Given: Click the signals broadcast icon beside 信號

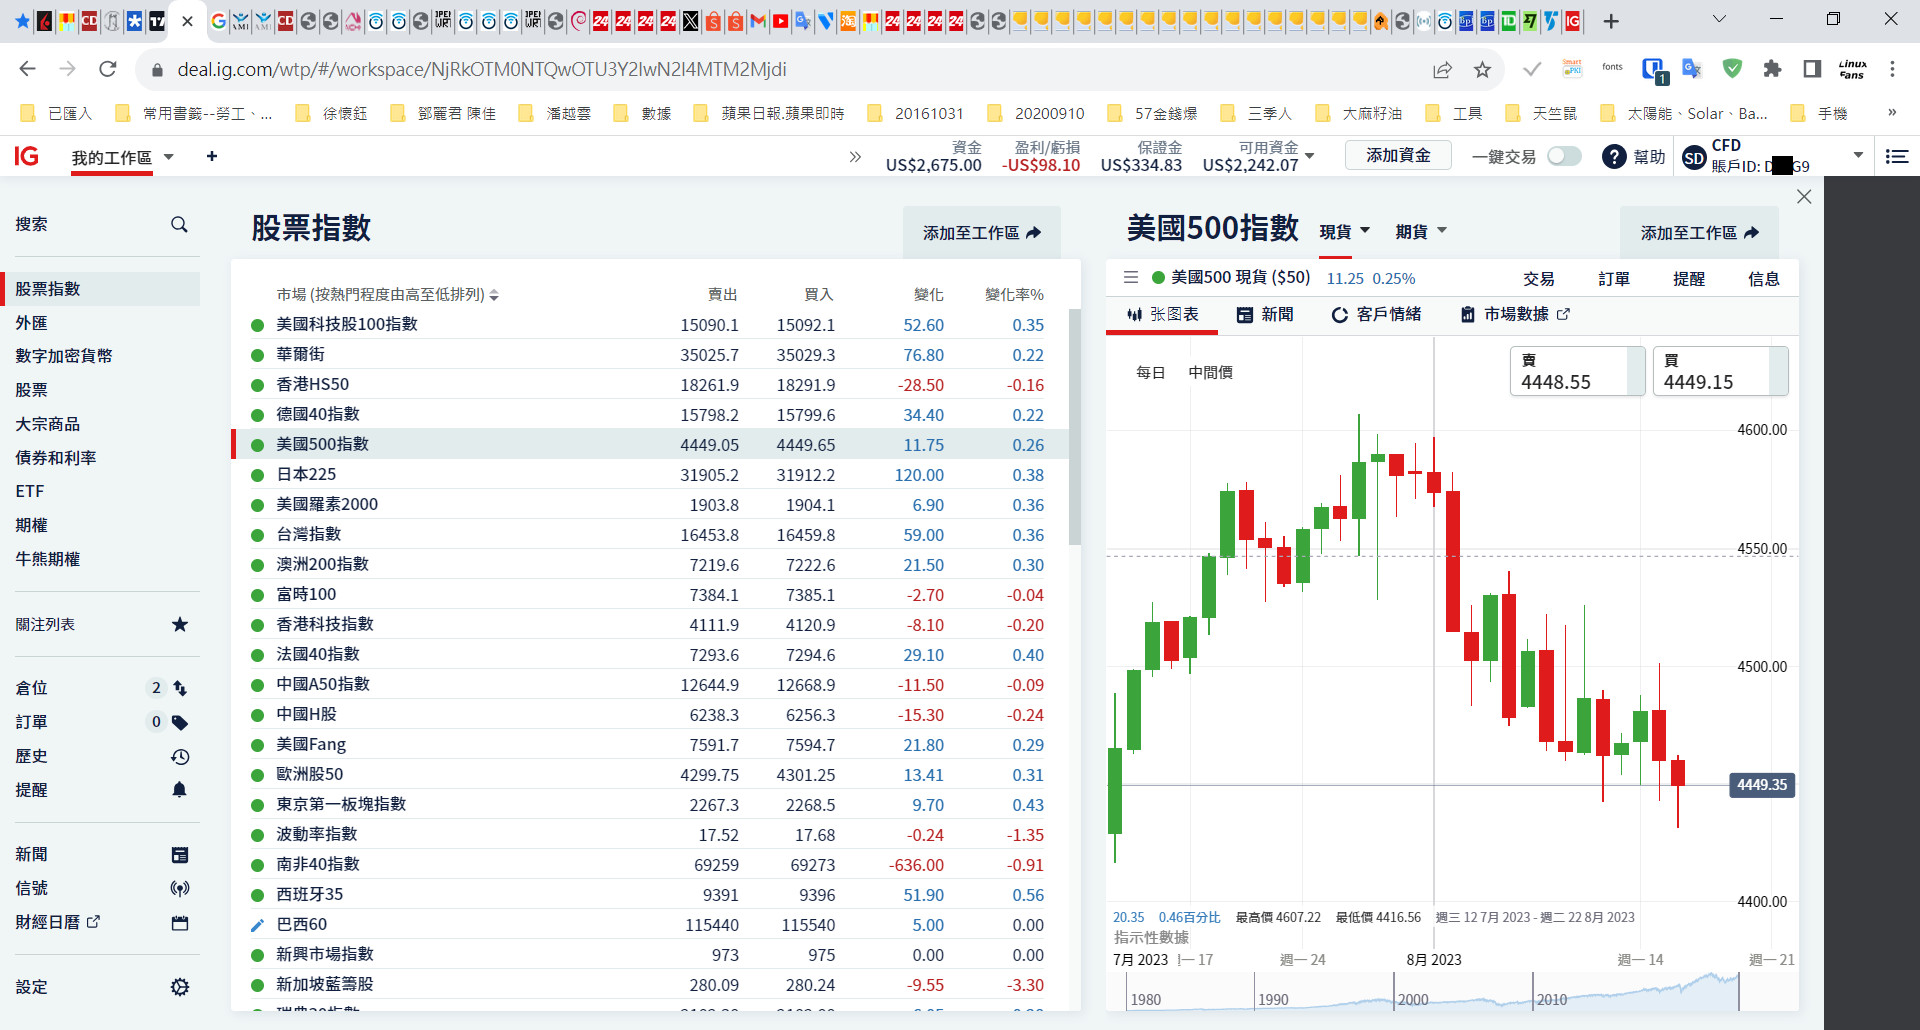Looking at the screenshot, I should click(x=180, y=888).
